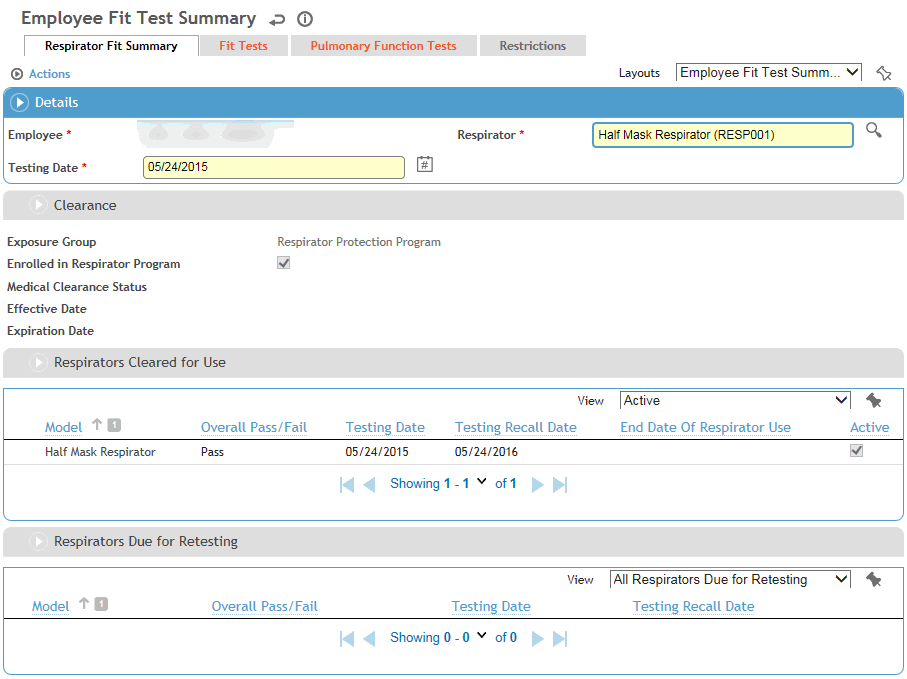Go to last page in Cleared grid
Image resolution: width=907 pixels, height=679 pixels.
tap(560, 484)
